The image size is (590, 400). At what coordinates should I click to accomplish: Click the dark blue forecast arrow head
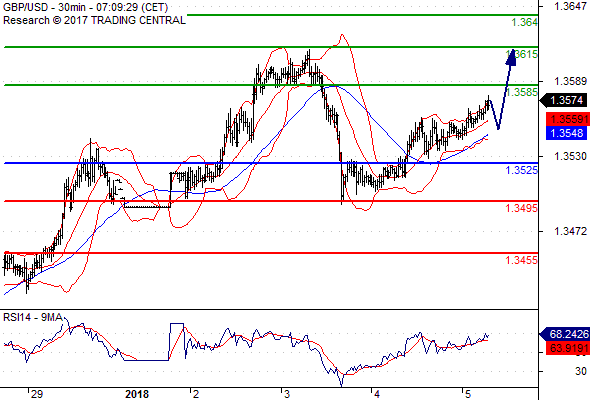point(511,57)
